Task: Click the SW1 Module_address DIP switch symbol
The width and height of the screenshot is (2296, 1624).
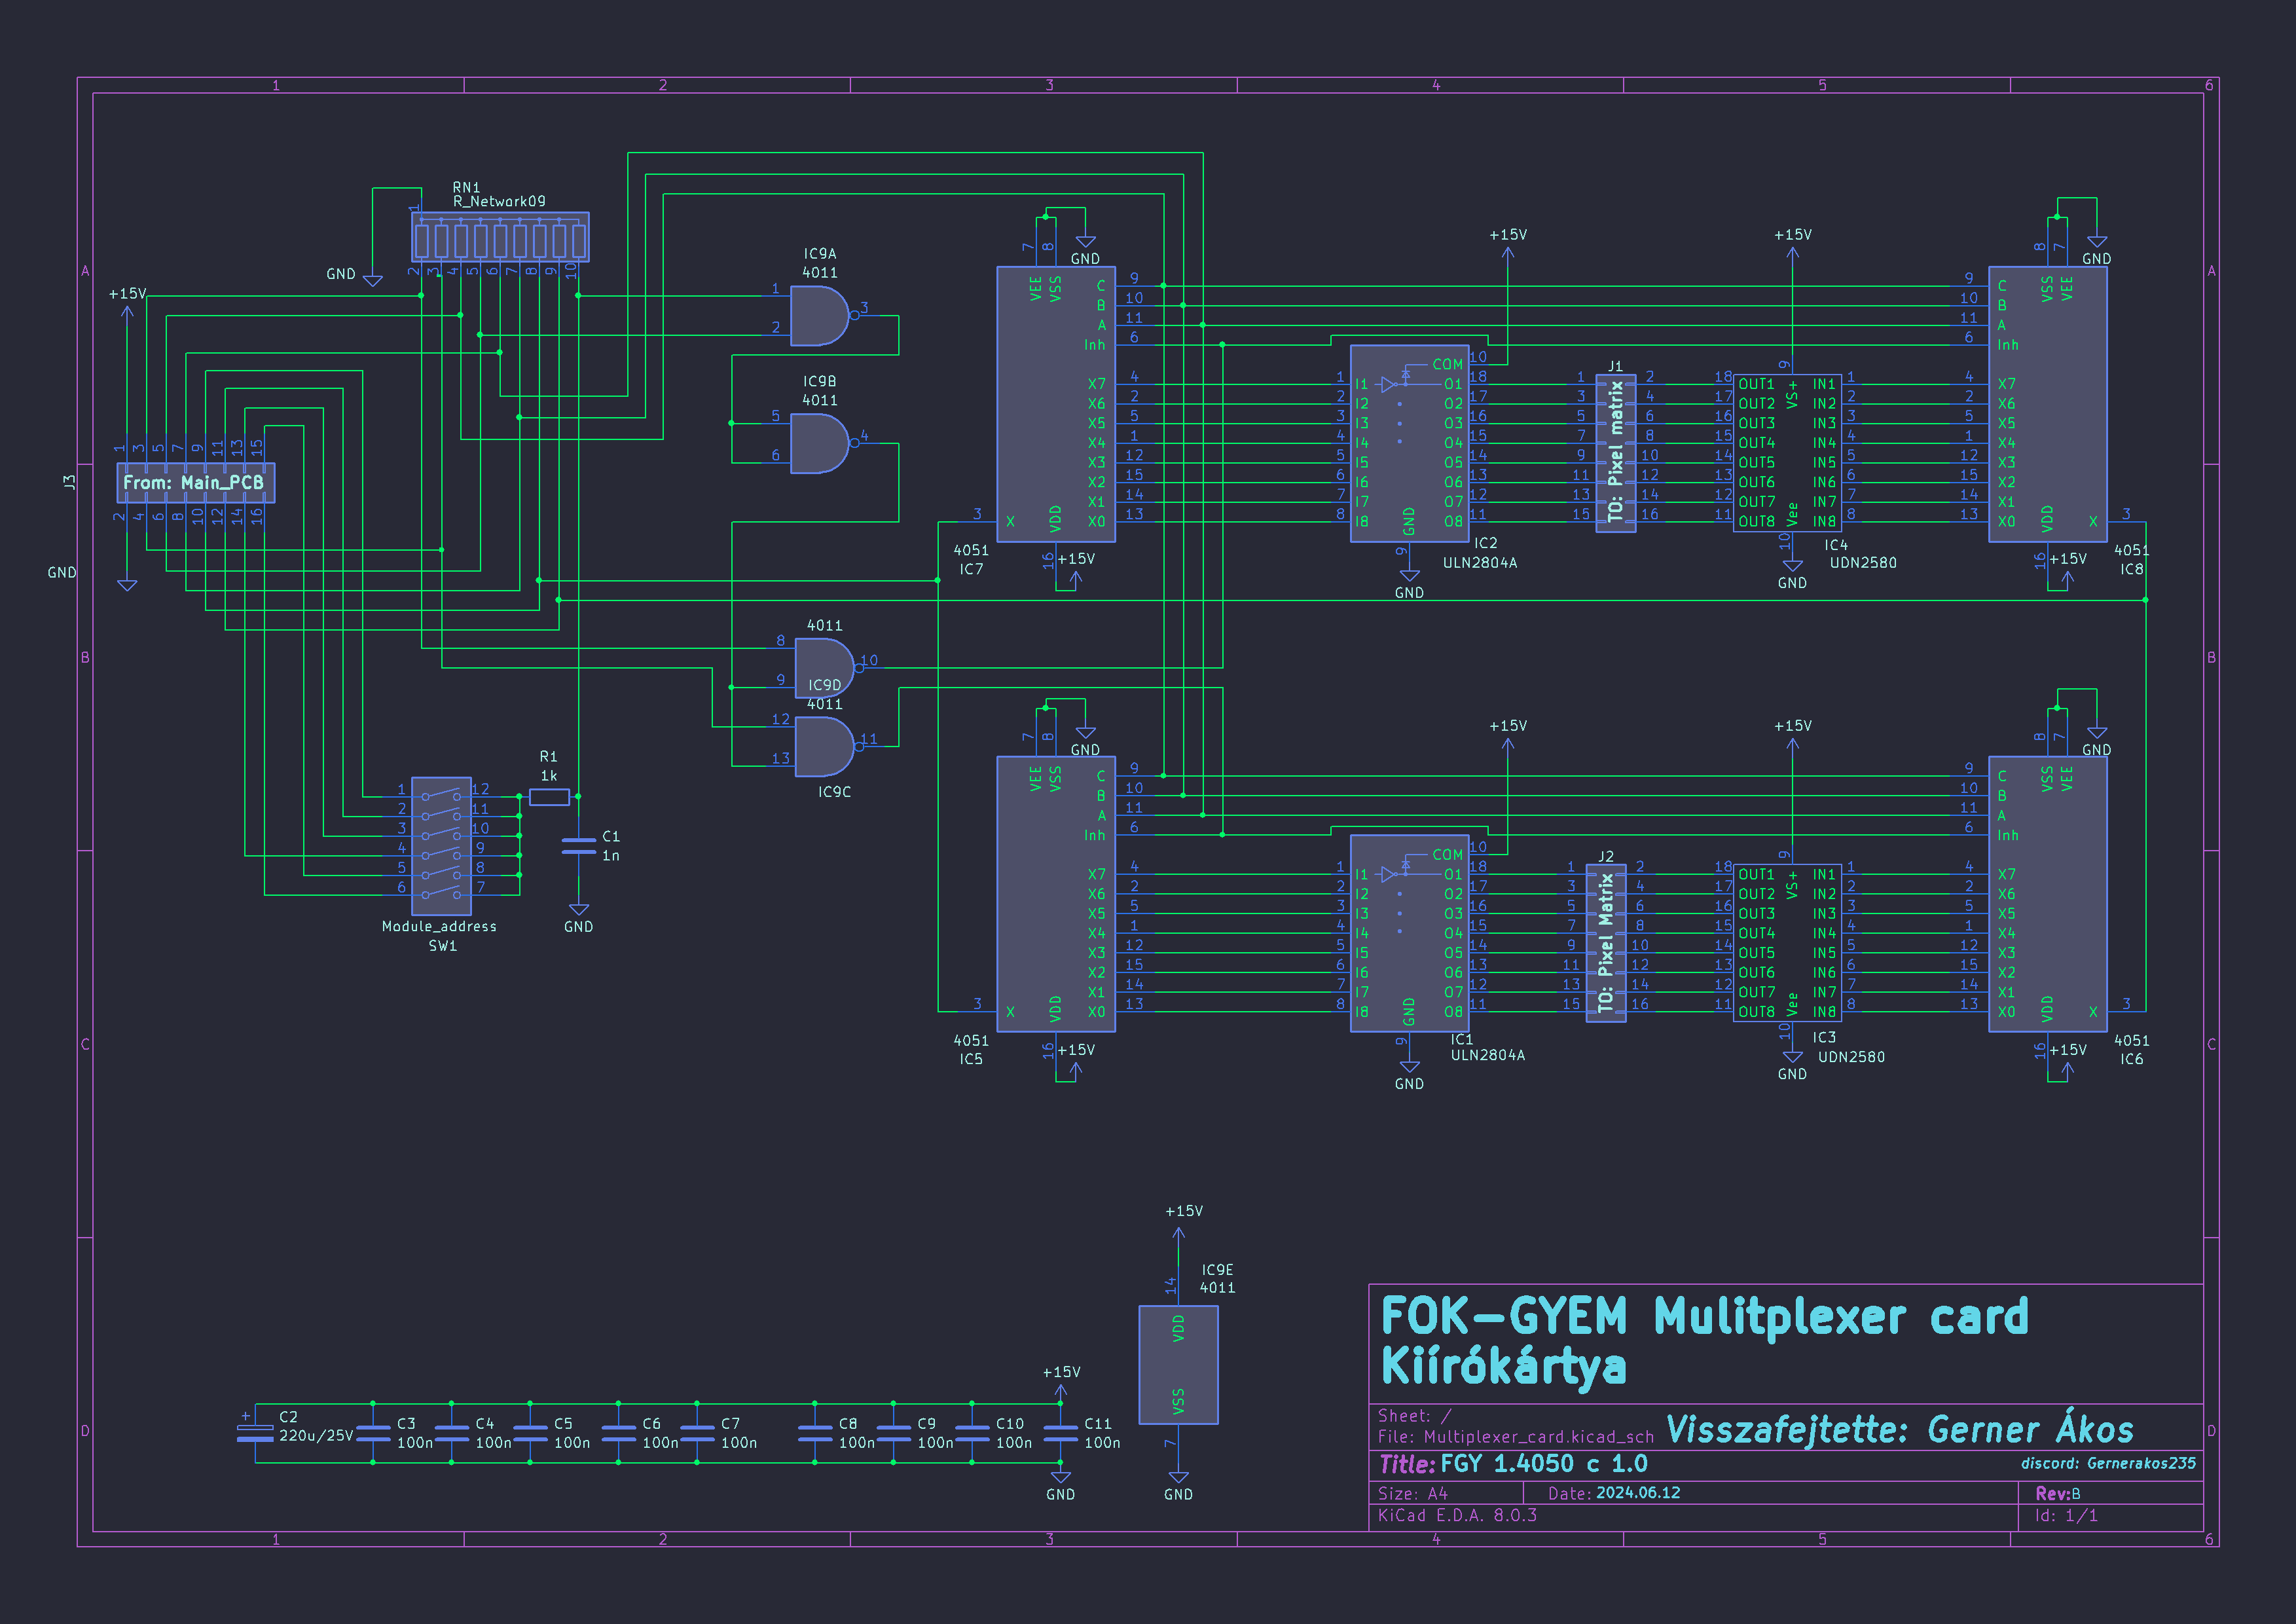Action: [441, 846]
